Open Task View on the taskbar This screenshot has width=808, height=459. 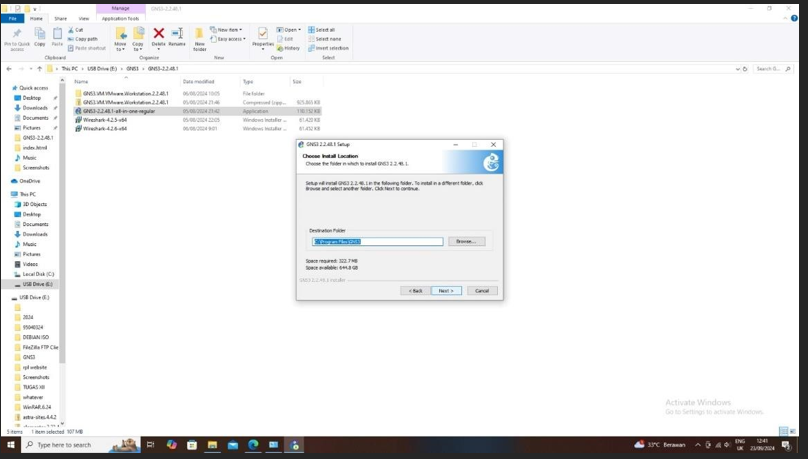tap(150, 445)
